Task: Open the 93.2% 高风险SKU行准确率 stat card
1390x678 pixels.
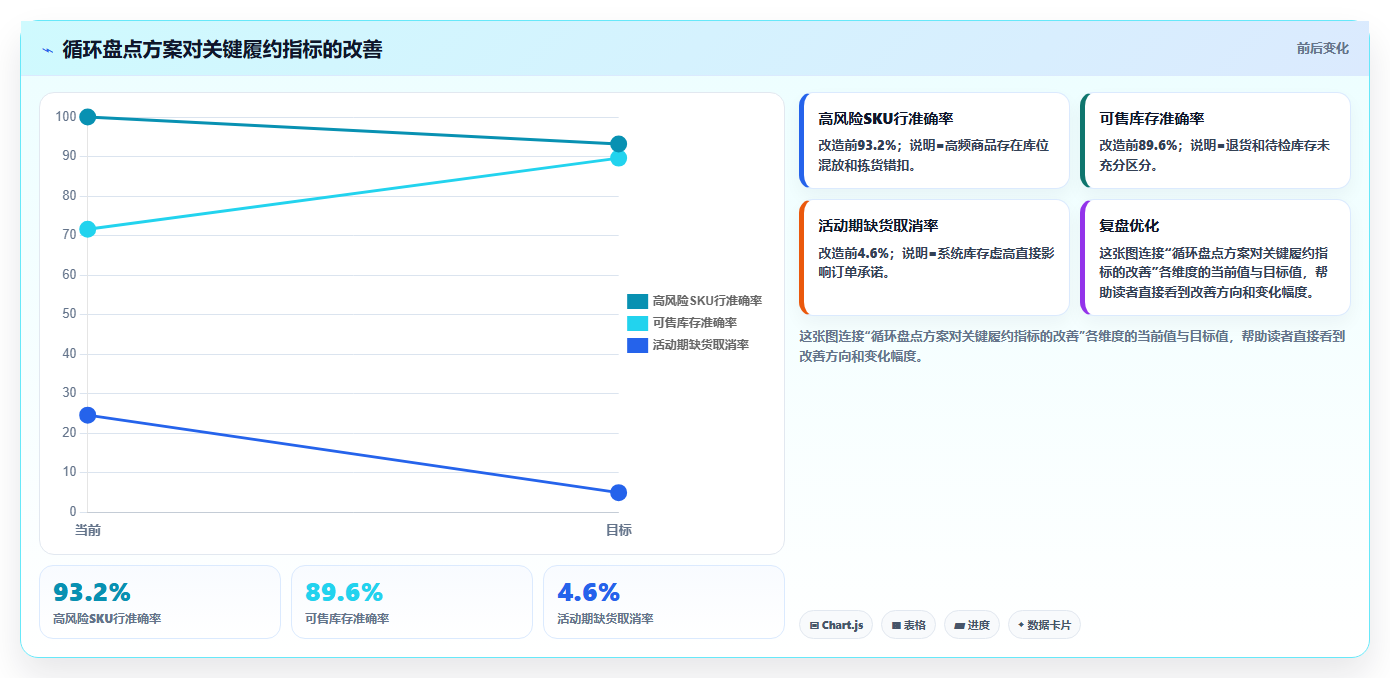Action: point(160,602)
